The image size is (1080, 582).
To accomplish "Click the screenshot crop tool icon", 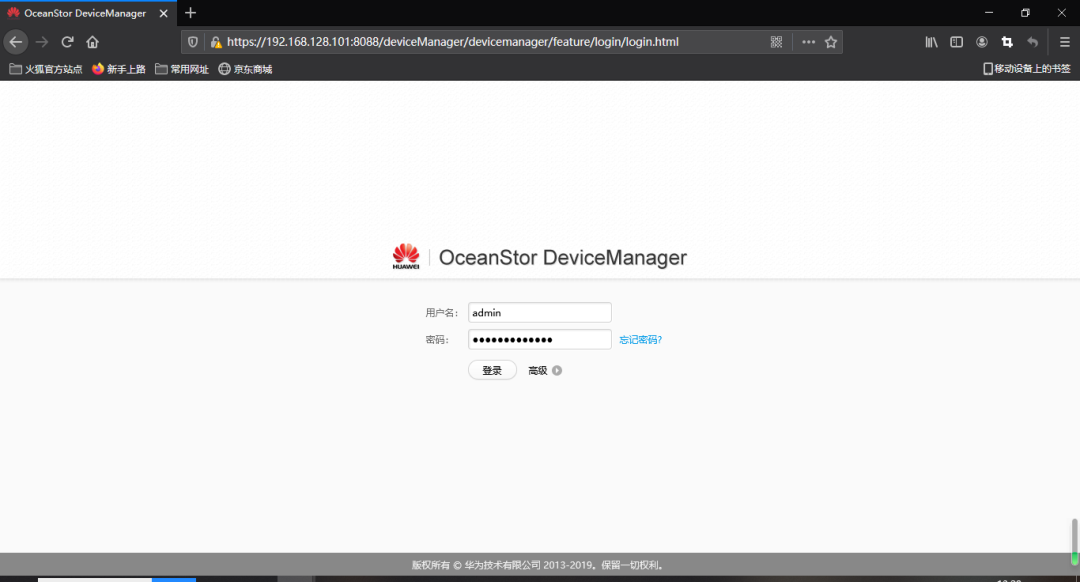I will pos(1007,42).
